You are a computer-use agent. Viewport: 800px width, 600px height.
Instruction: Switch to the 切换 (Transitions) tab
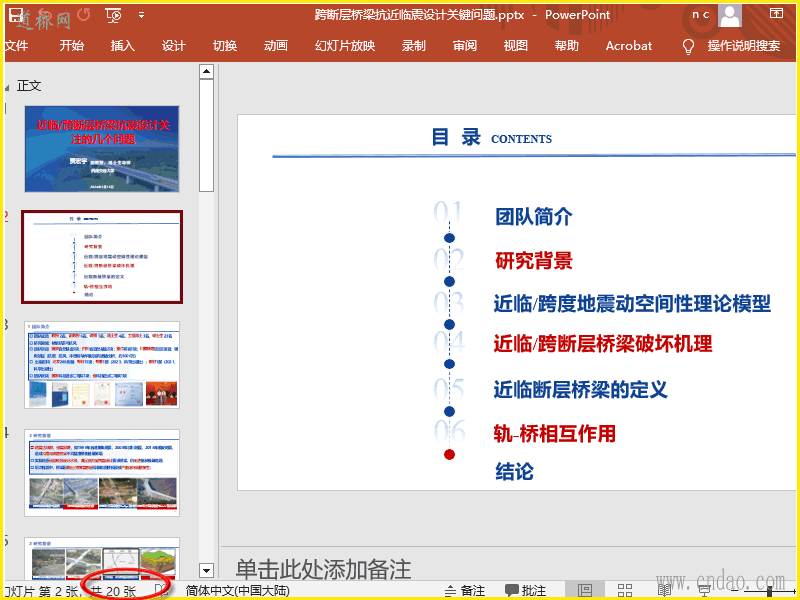[225, 46]
